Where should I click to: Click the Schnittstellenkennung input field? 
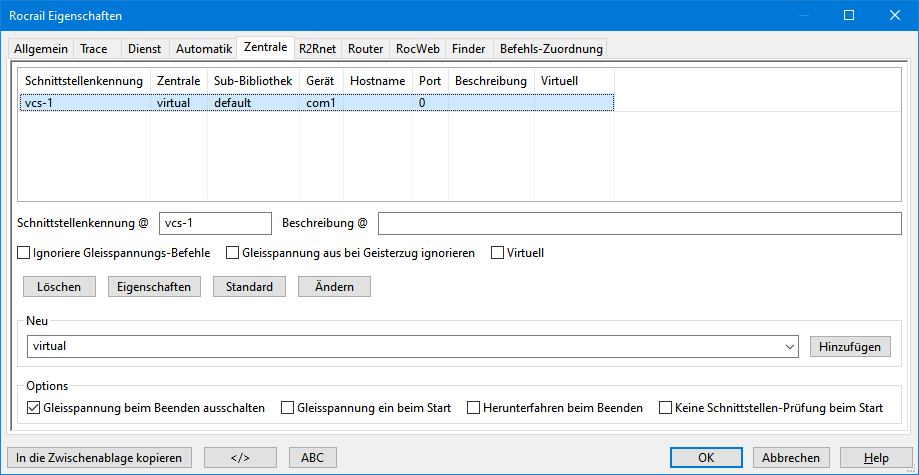(x=215, y=223)
